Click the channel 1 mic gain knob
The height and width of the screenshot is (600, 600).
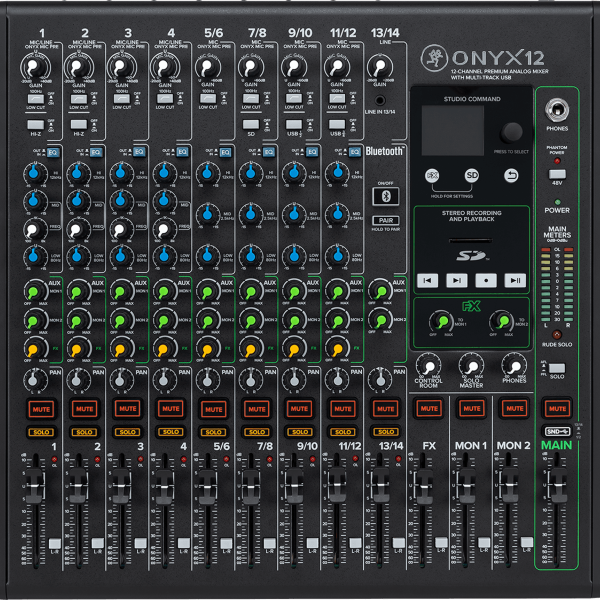[x=35, y=67]
